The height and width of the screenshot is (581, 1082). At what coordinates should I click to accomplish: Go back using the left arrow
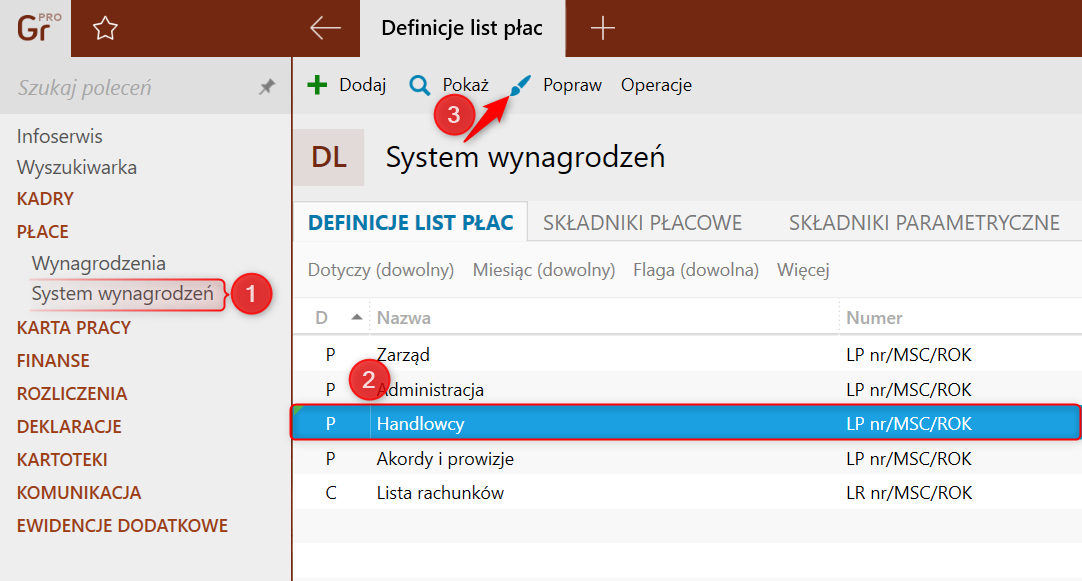(x=325, y=28)
